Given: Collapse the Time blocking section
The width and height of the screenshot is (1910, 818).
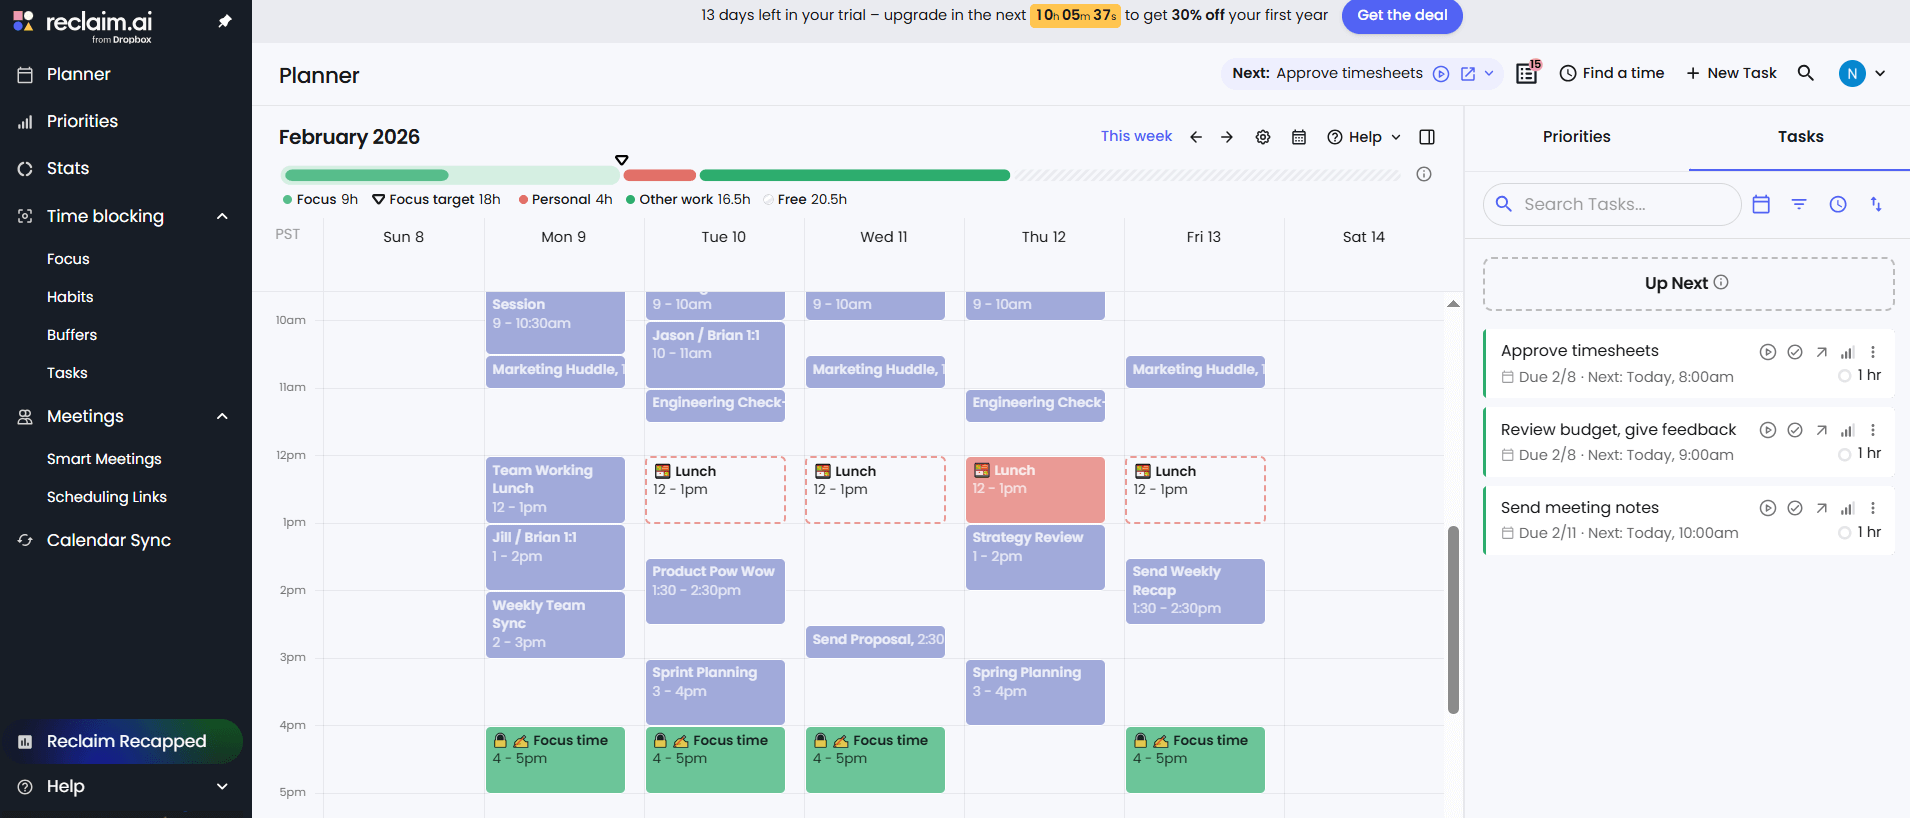Looking at the screenshot, I should click(x=222, y=216).
